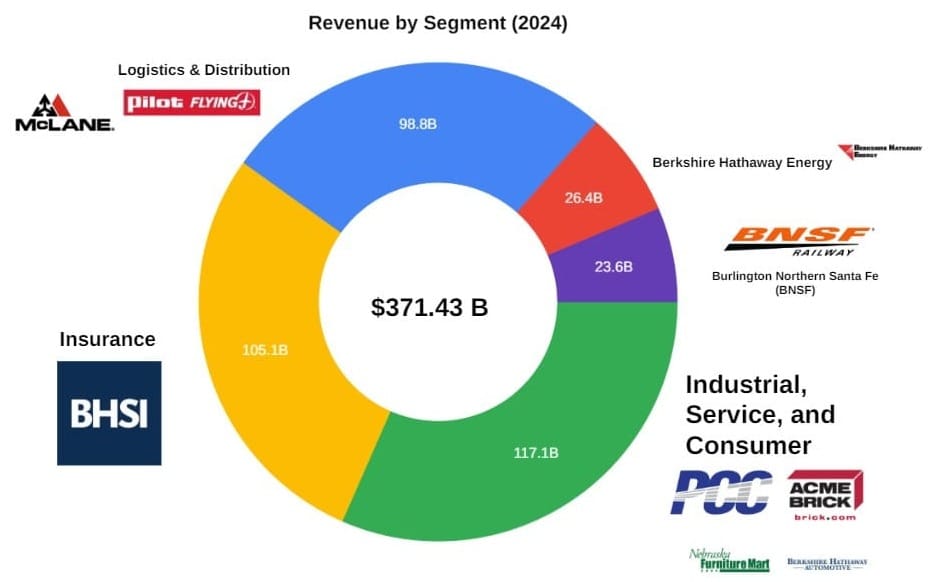Viewport: 931px width, 582px height.
Task: Click the Logistics & Distribution label
Action: click(x=204, y=69)
